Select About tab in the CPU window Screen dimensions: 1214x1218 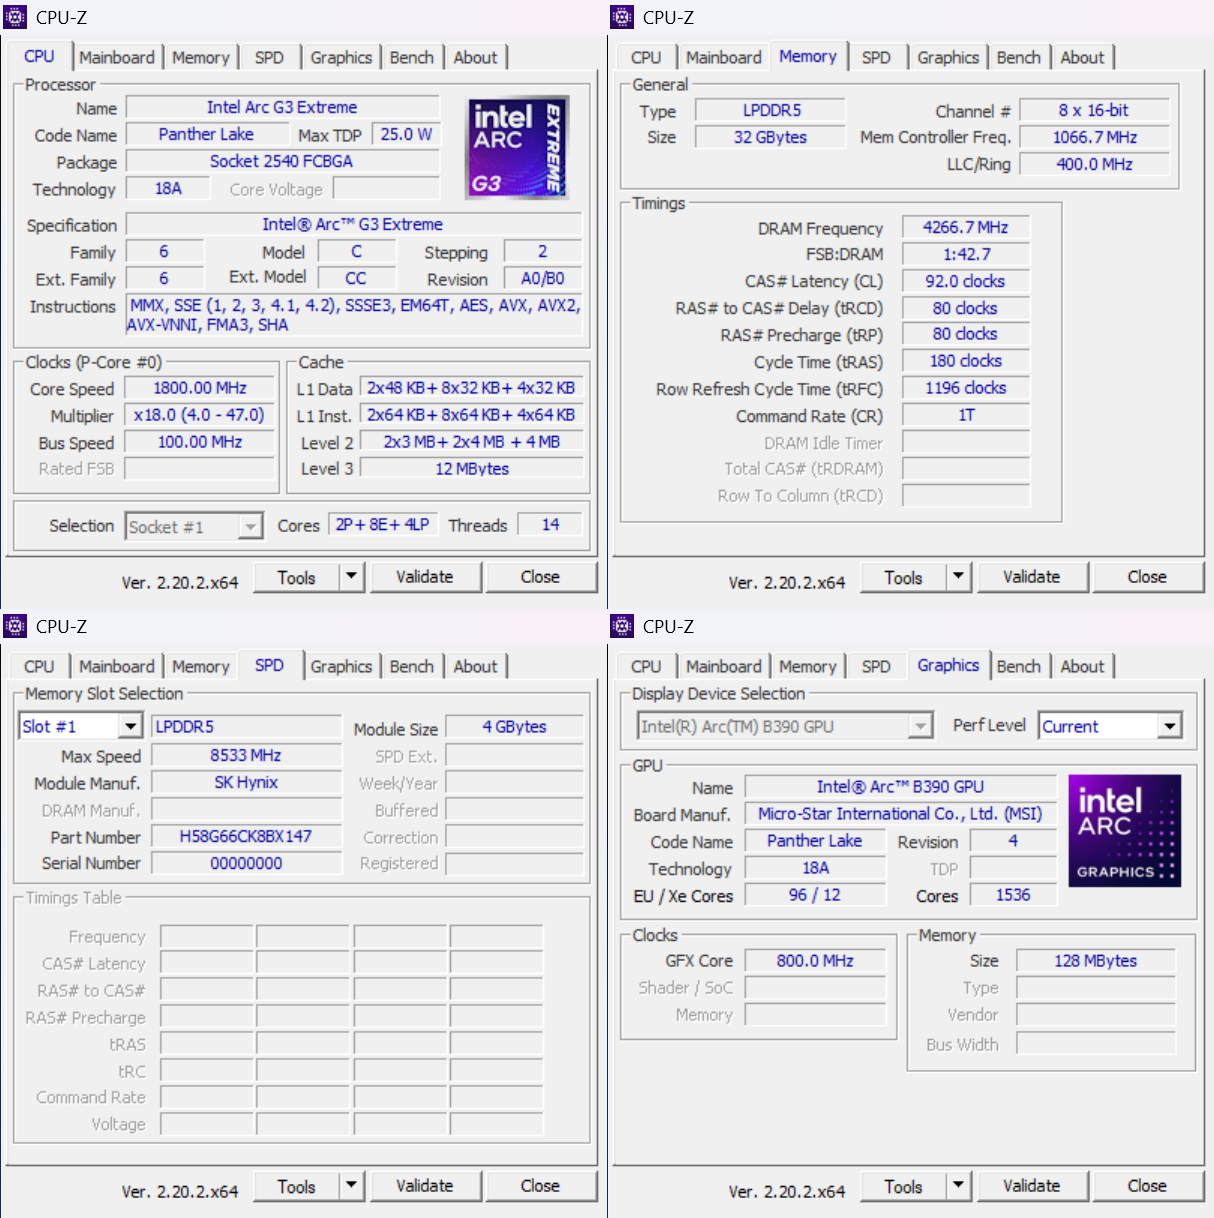(475, 57)
